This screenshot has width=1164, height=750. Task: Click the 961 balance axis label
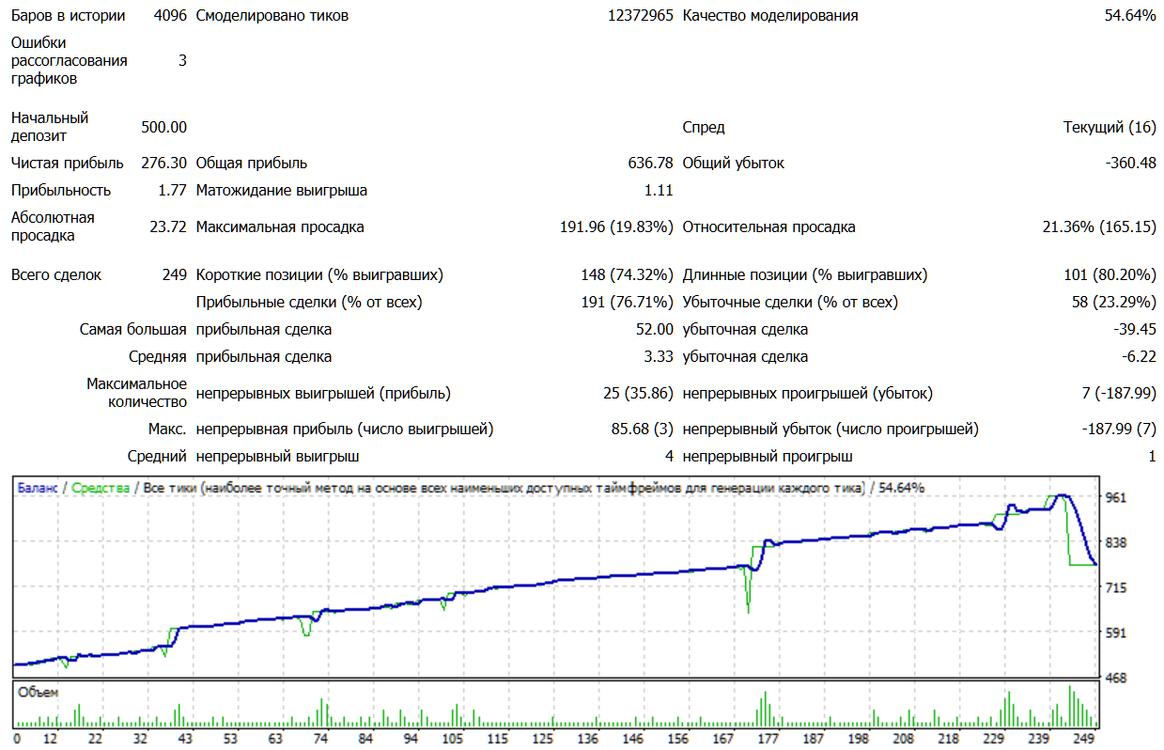[1116, 498]
